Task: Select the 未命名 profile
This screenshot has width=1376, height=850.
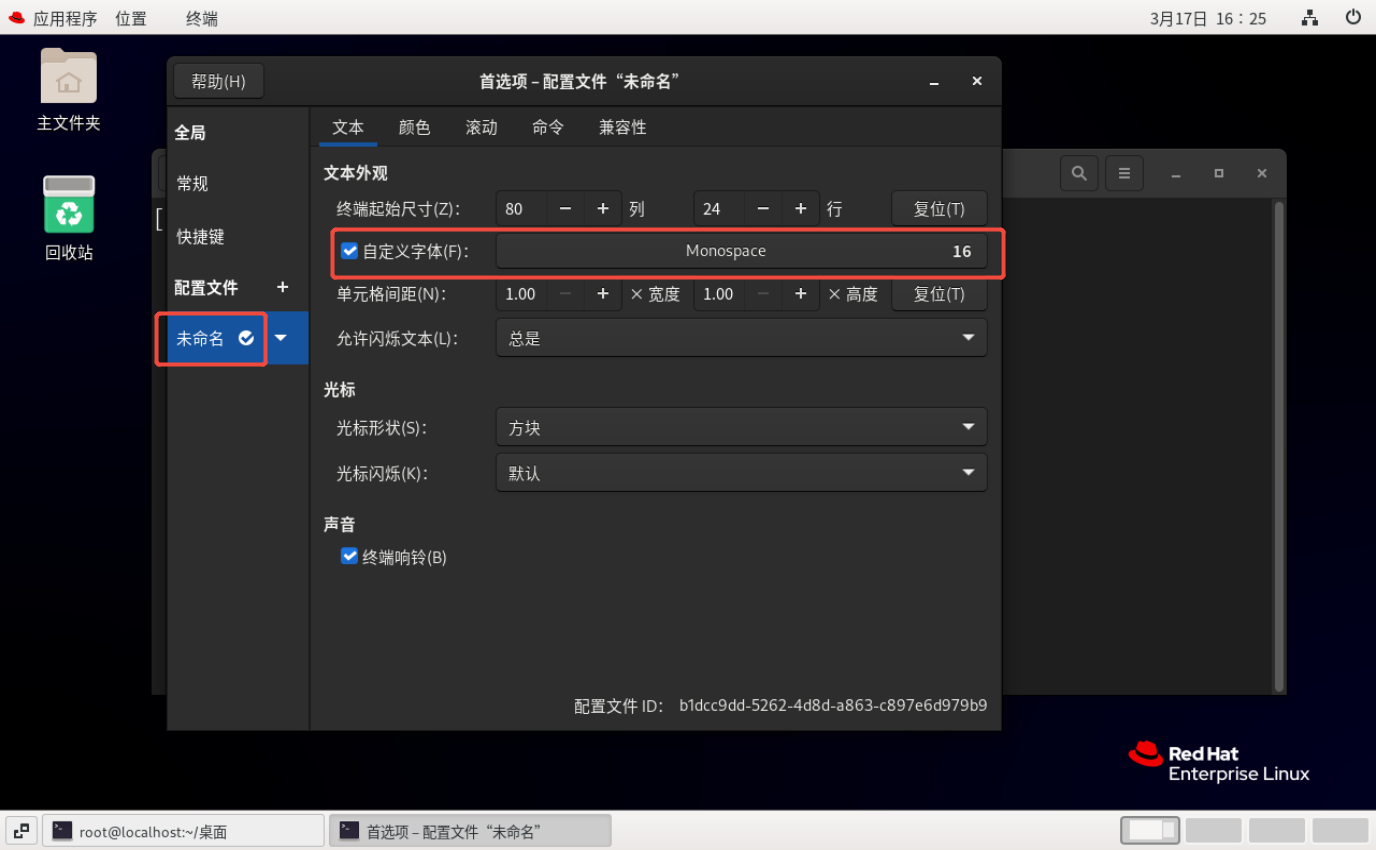Action: point(200,338)
